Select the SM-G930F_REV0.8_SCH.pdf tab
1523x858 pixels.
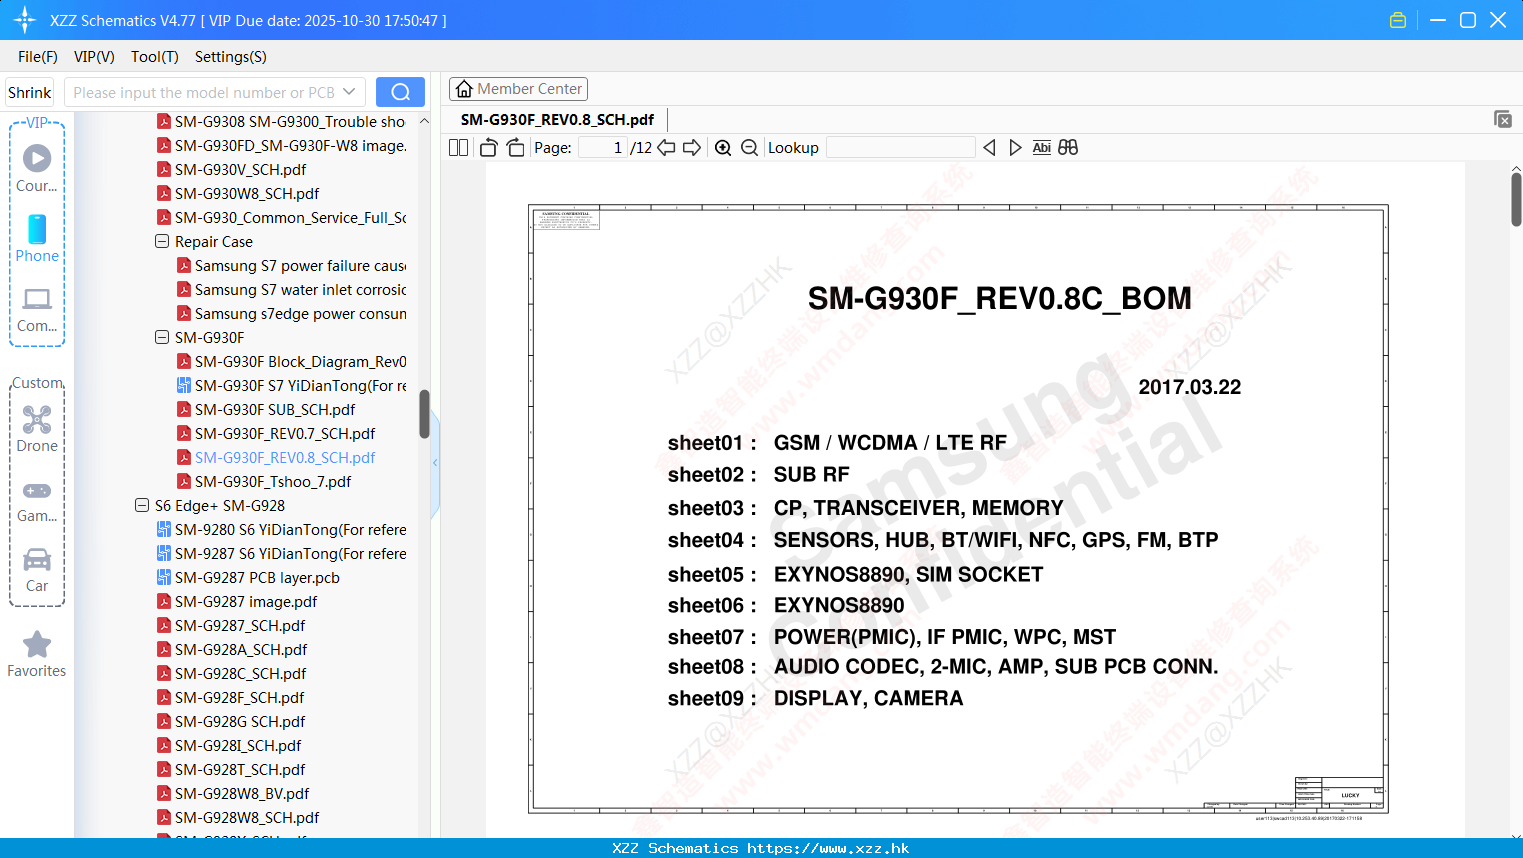click(557, 120)
